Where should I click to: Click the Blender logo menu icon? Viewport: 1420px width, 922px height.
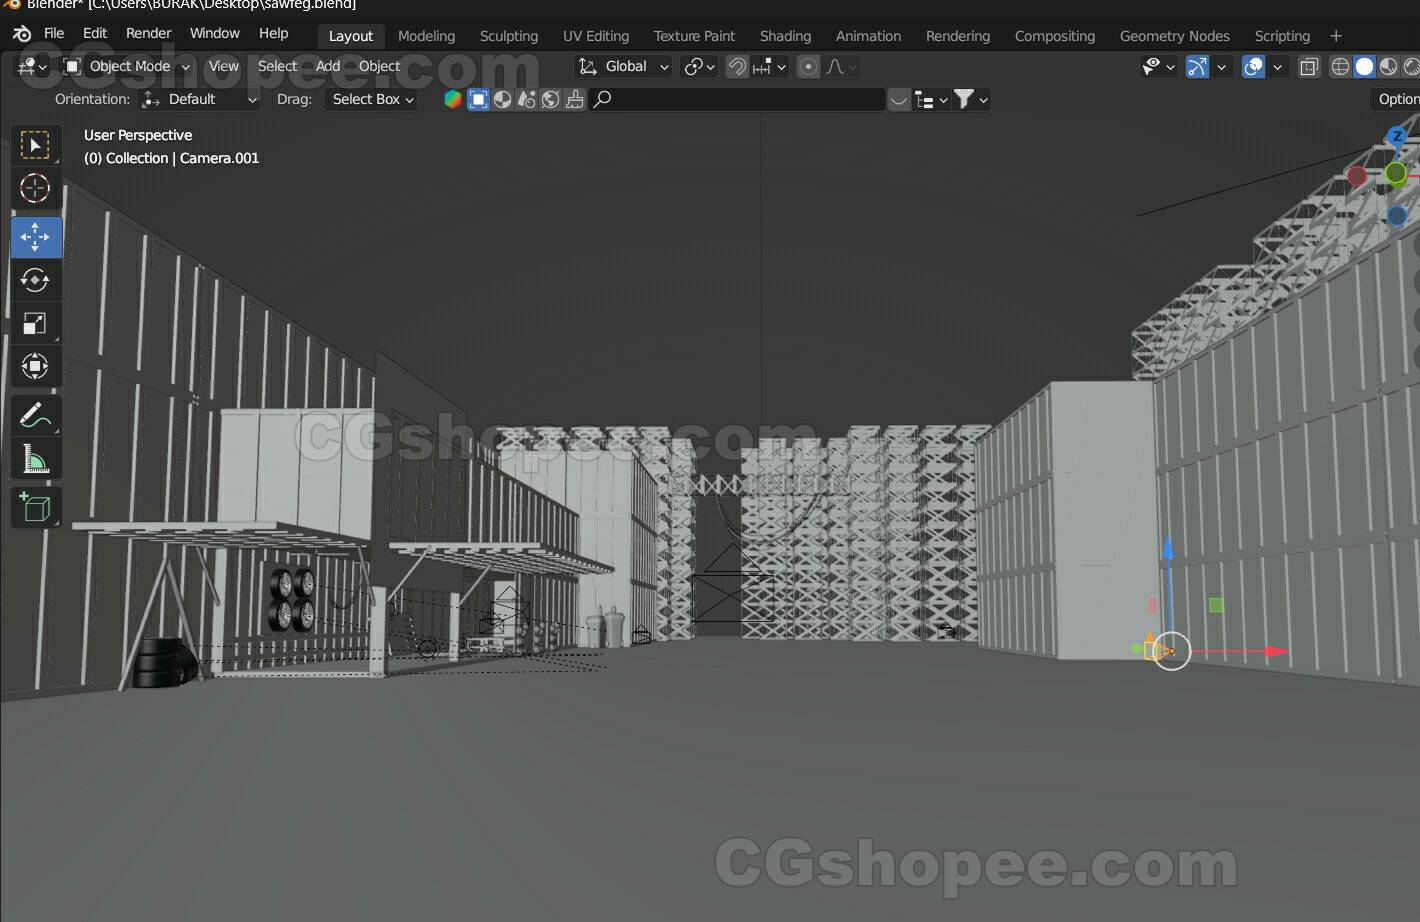(x=21, y=33)
